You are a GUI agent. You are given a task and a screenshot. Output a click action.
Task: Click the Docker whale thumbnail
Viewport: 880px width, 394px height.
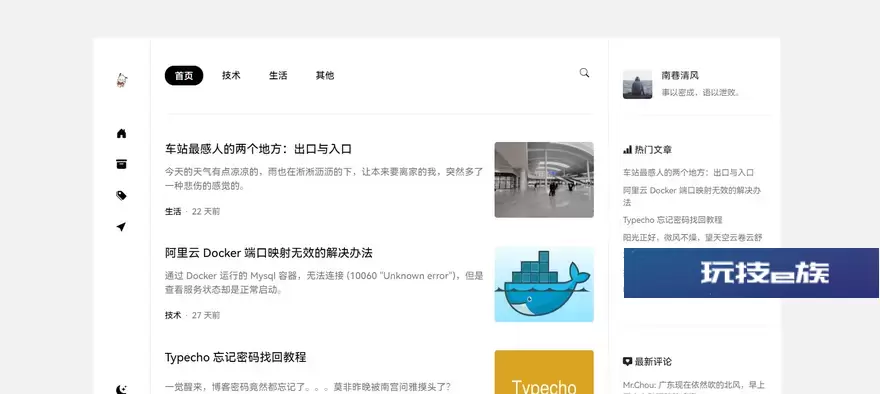(x=544, y=284)
